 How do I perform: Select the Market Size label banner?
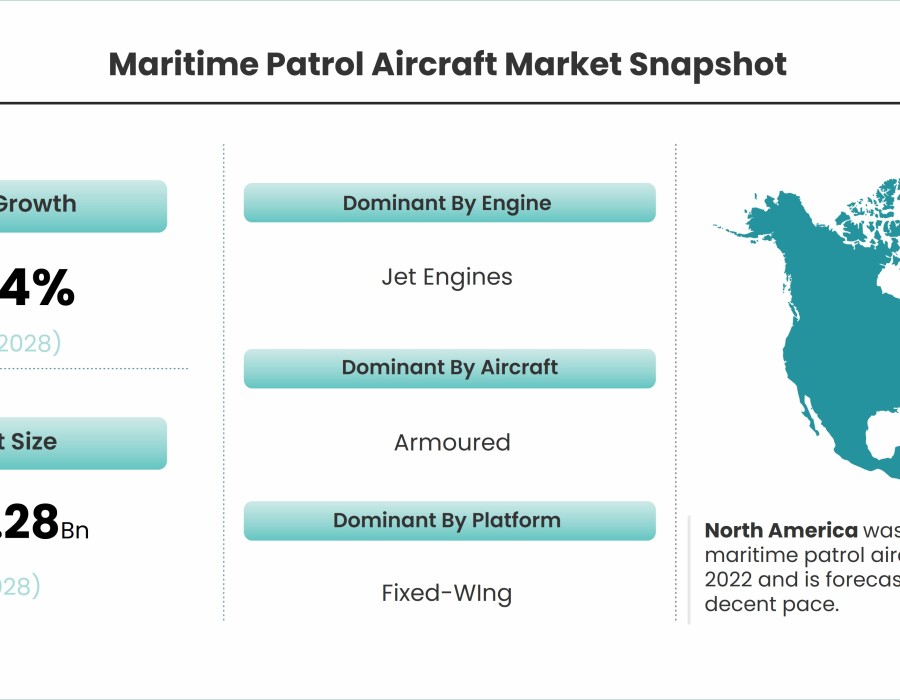80,442
